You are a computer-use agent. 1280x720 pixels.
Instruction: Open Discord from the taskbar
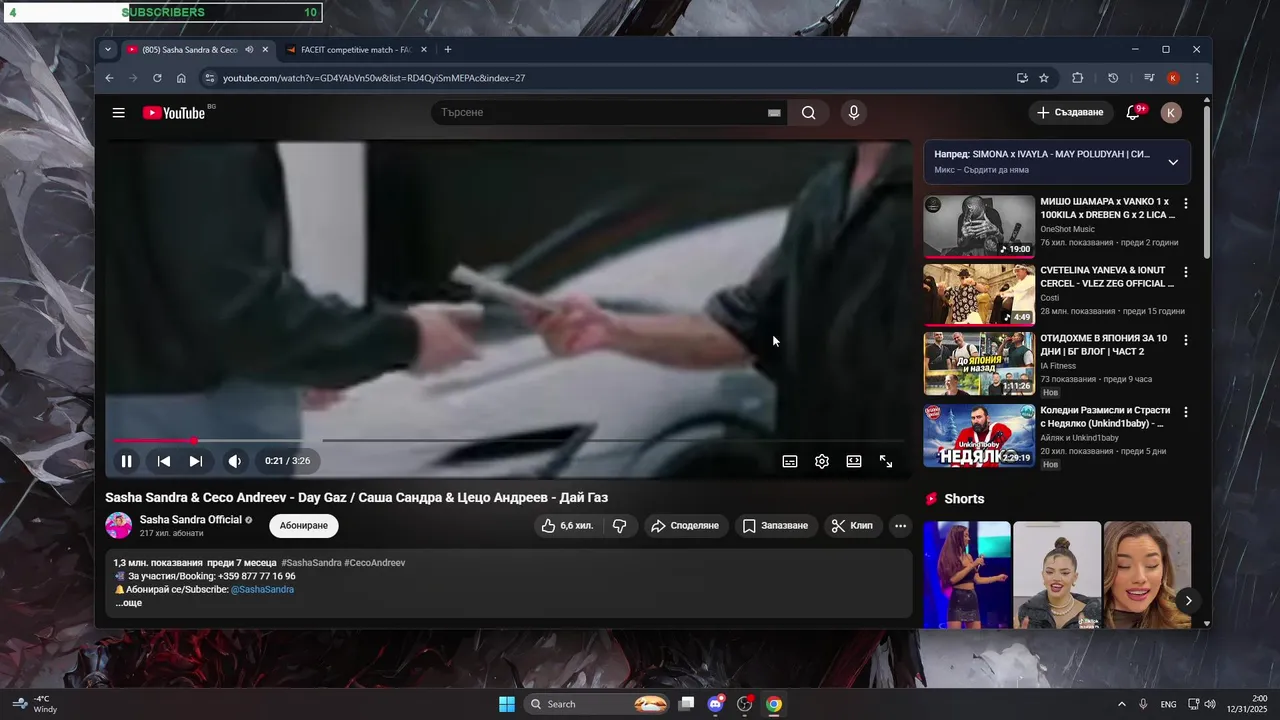tap(716, 704)
